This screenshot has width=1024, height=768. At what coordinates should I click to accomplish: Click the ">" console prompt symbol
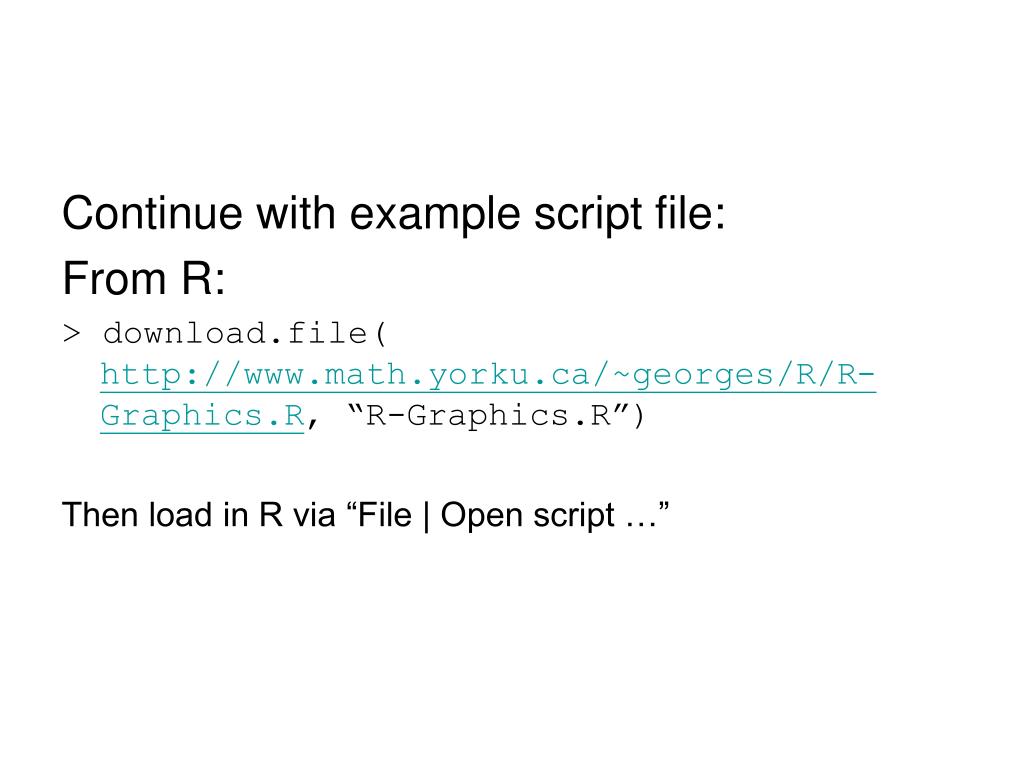tap(72, 334)
